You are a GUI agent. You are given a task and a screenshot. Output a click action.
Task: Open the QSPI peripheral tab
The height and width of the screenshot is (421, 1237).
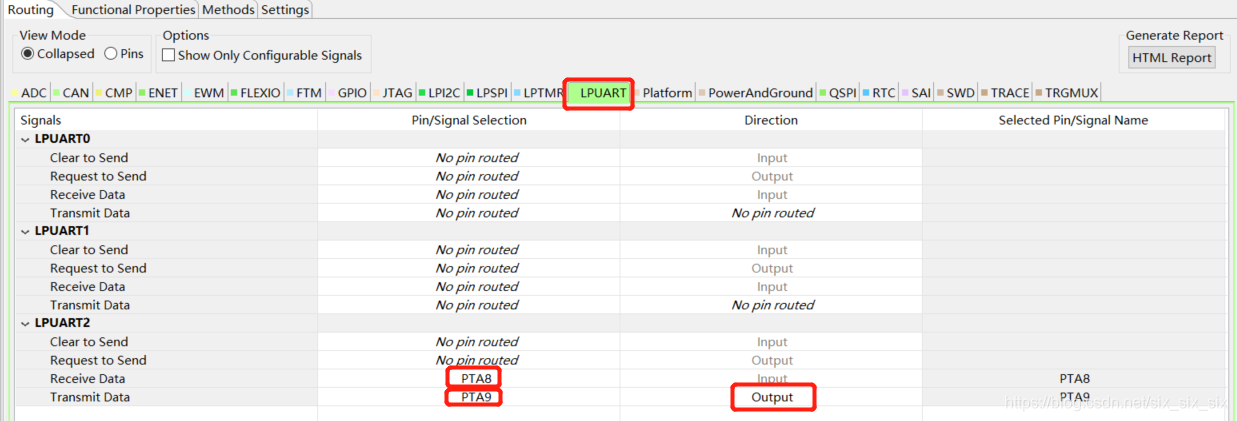tap(839, 93)
